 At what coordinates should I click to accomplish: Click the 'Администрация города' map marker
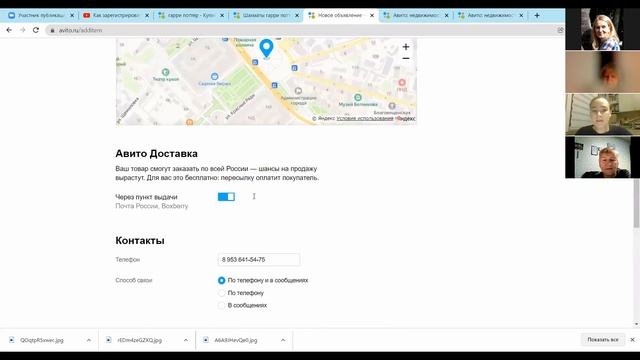[x=298, y=91]
